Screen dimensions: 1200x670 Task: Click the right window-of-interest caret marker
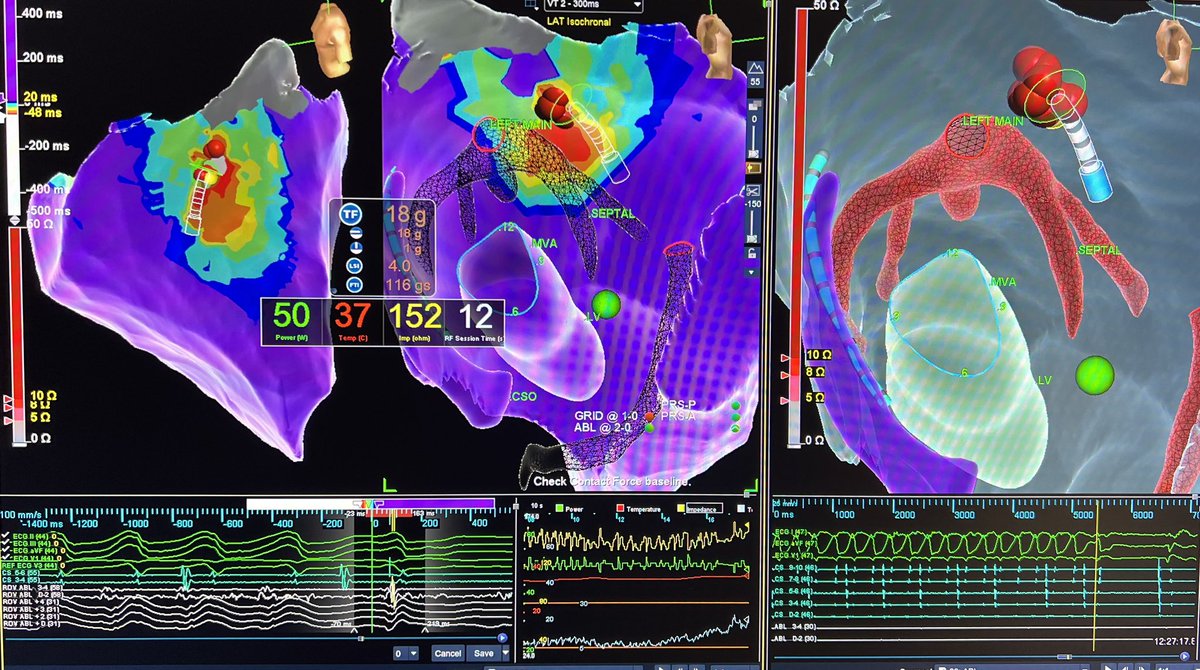pyautogui.click(x=425, y=630)
